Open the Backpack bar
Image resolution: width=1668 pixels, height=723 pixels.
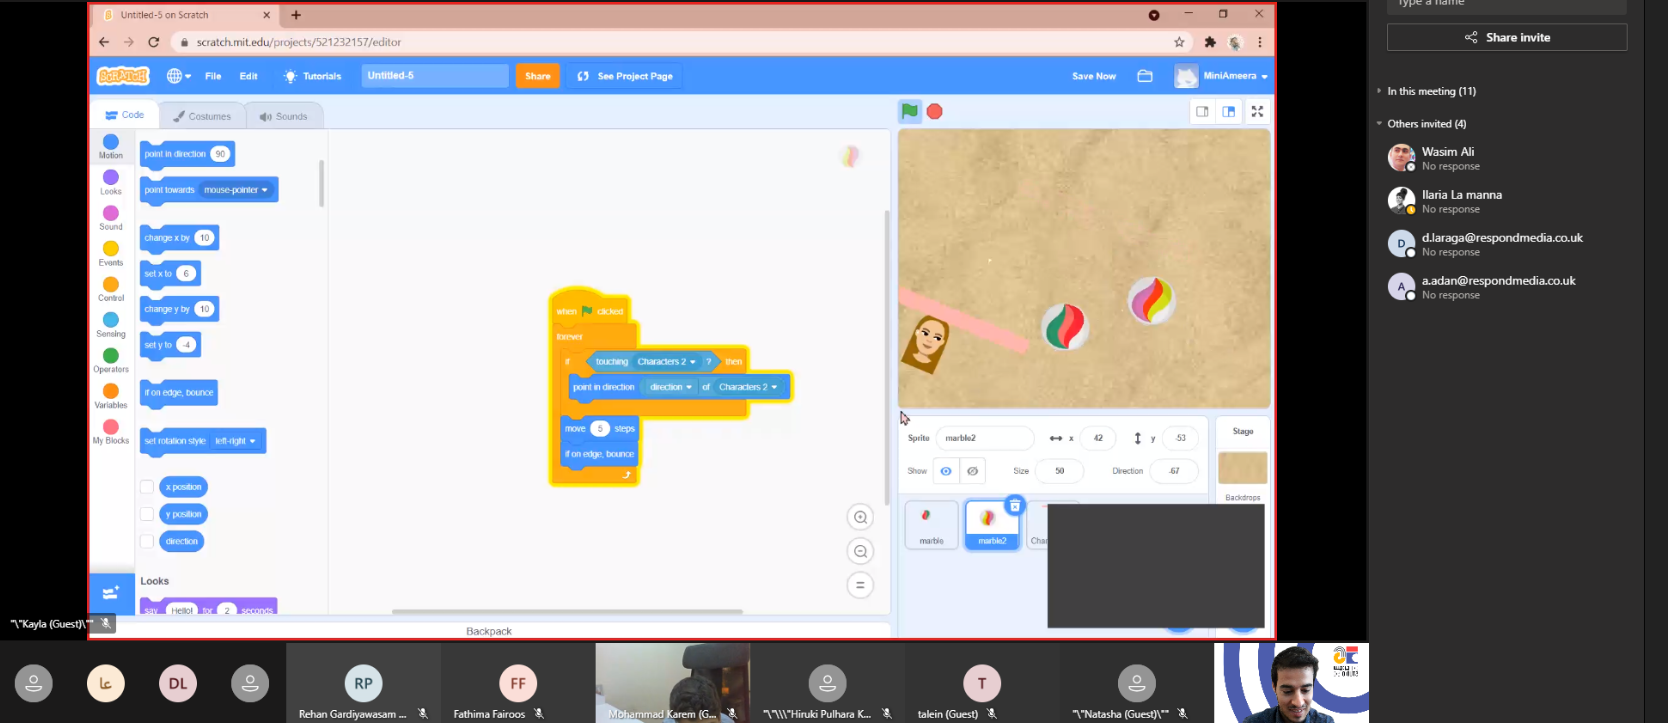click(x=489, y=631)
